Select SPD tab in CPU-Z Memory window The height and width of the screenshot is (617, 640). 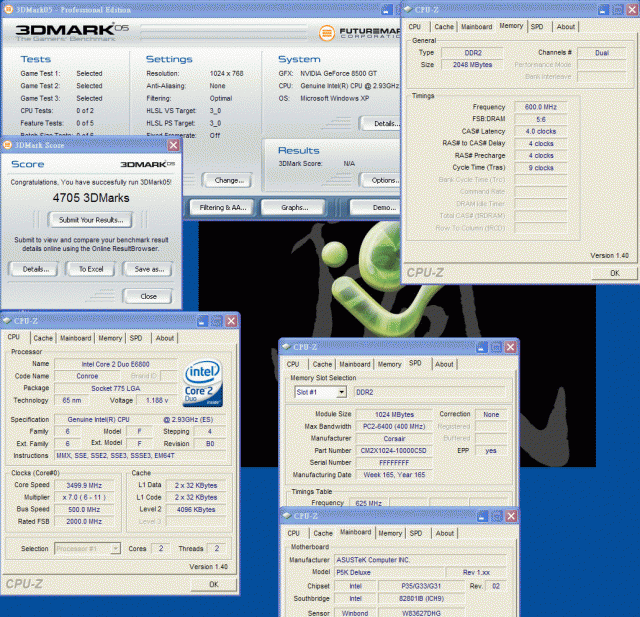pyautogui.click(x=537, y=27)
